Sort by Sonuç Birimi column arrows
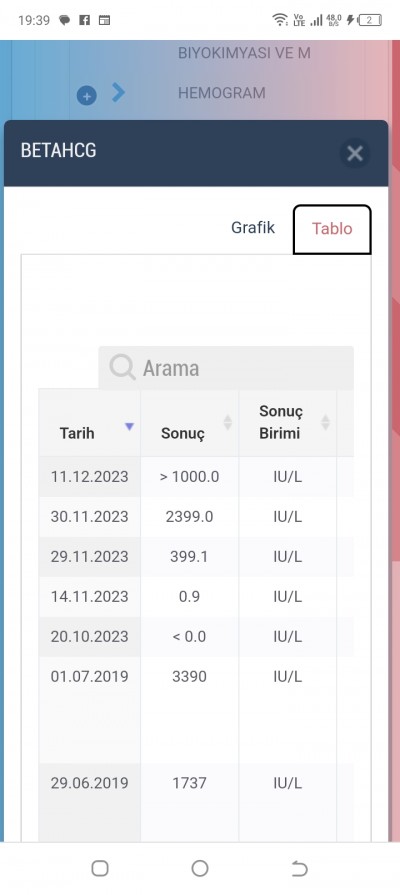400x895 pixels. pos(325,422)
